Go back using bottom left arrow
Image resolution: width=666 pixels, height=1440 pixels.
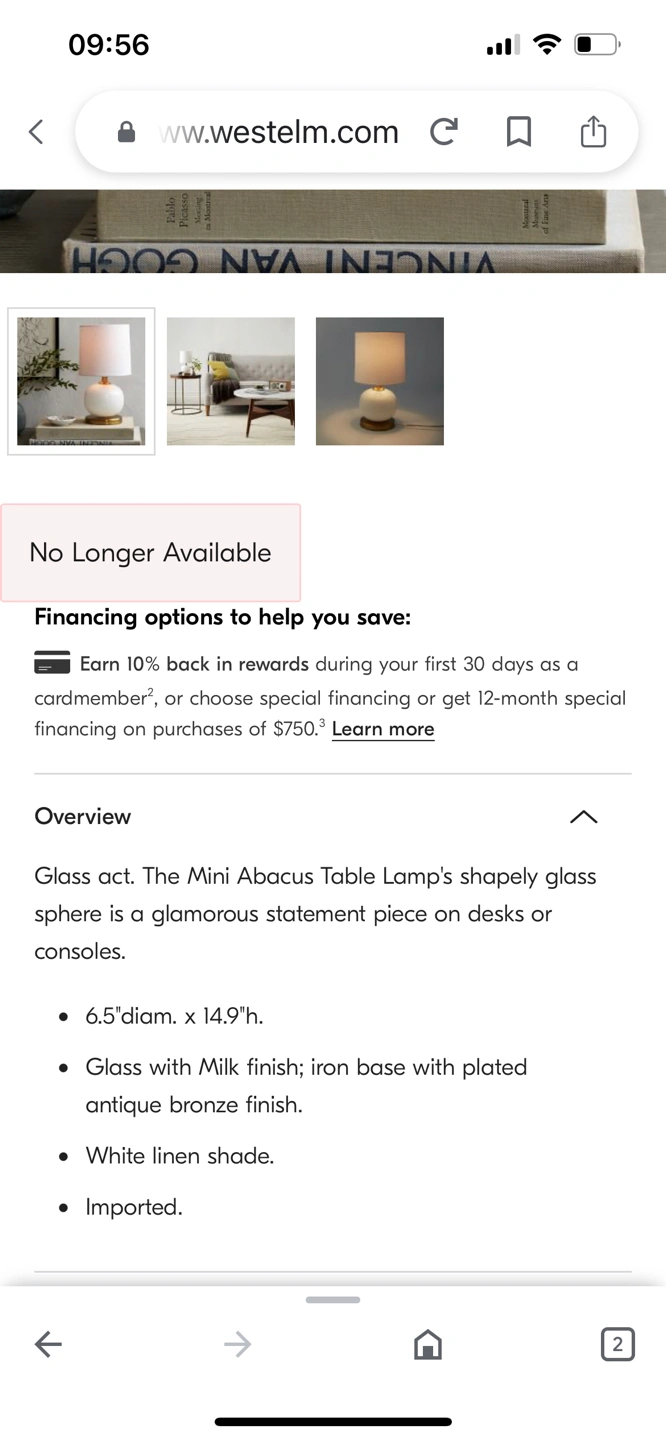(48, 1345)
